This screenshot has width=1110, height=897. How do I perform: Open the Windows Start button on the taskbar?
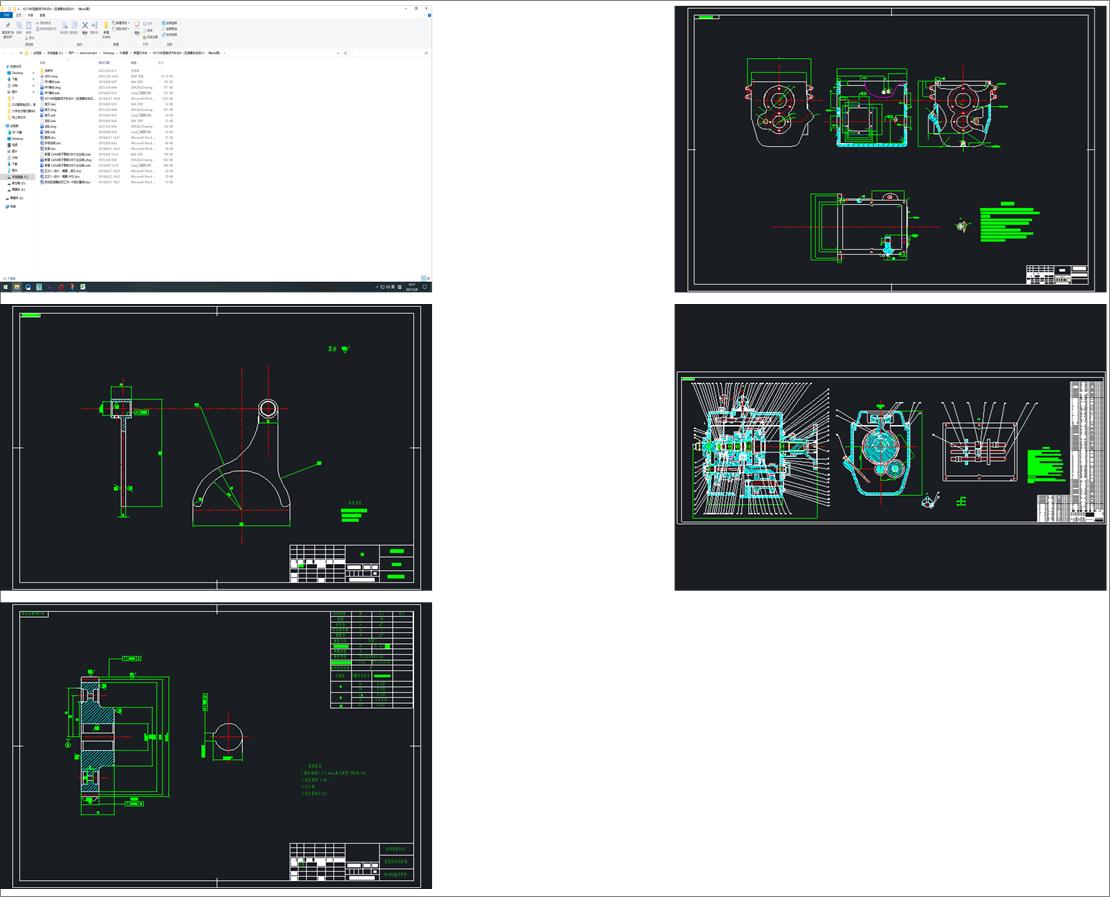coord(5,287)
